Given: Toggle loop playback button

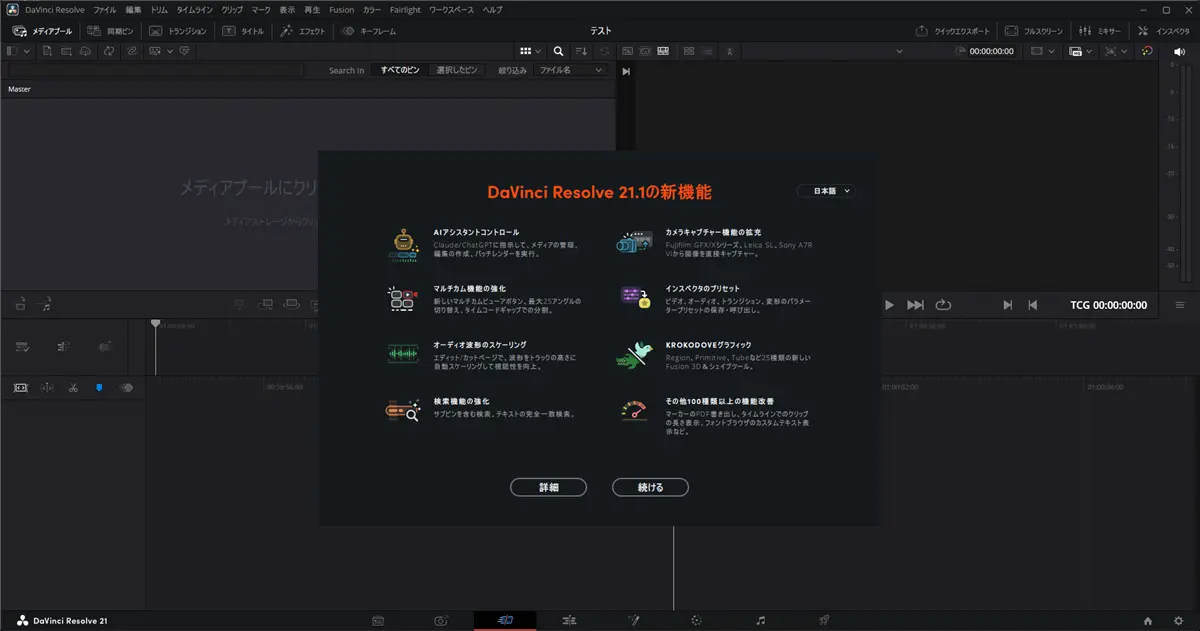Looking at the screenshot, I should click(x=943, y=305).
